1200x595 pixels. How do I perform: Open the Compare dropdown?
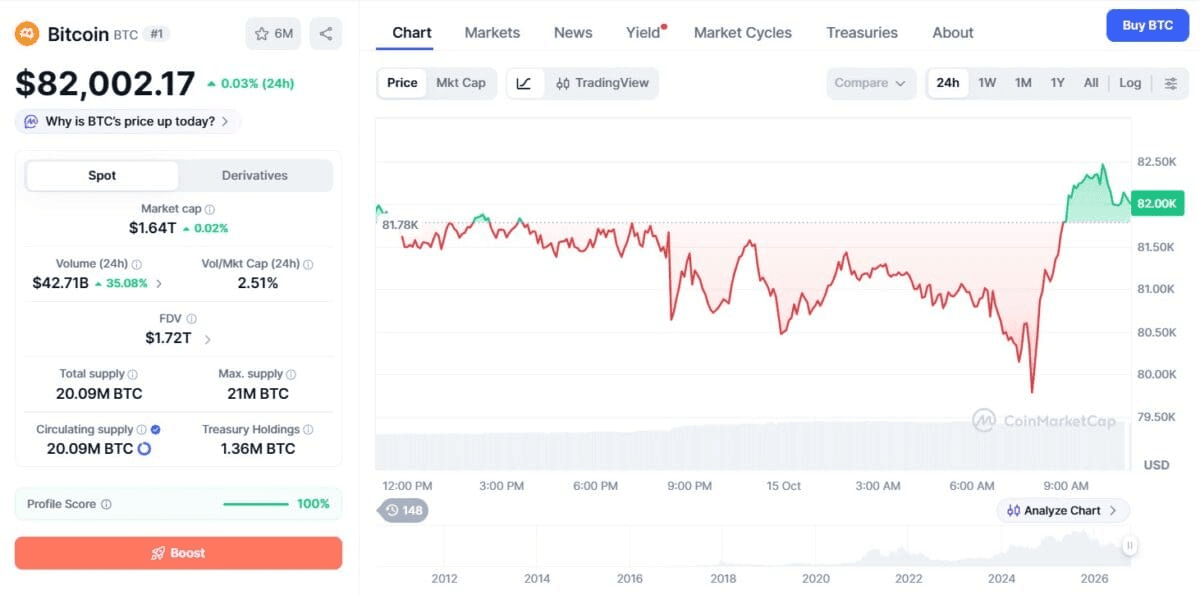coord(871,83)
